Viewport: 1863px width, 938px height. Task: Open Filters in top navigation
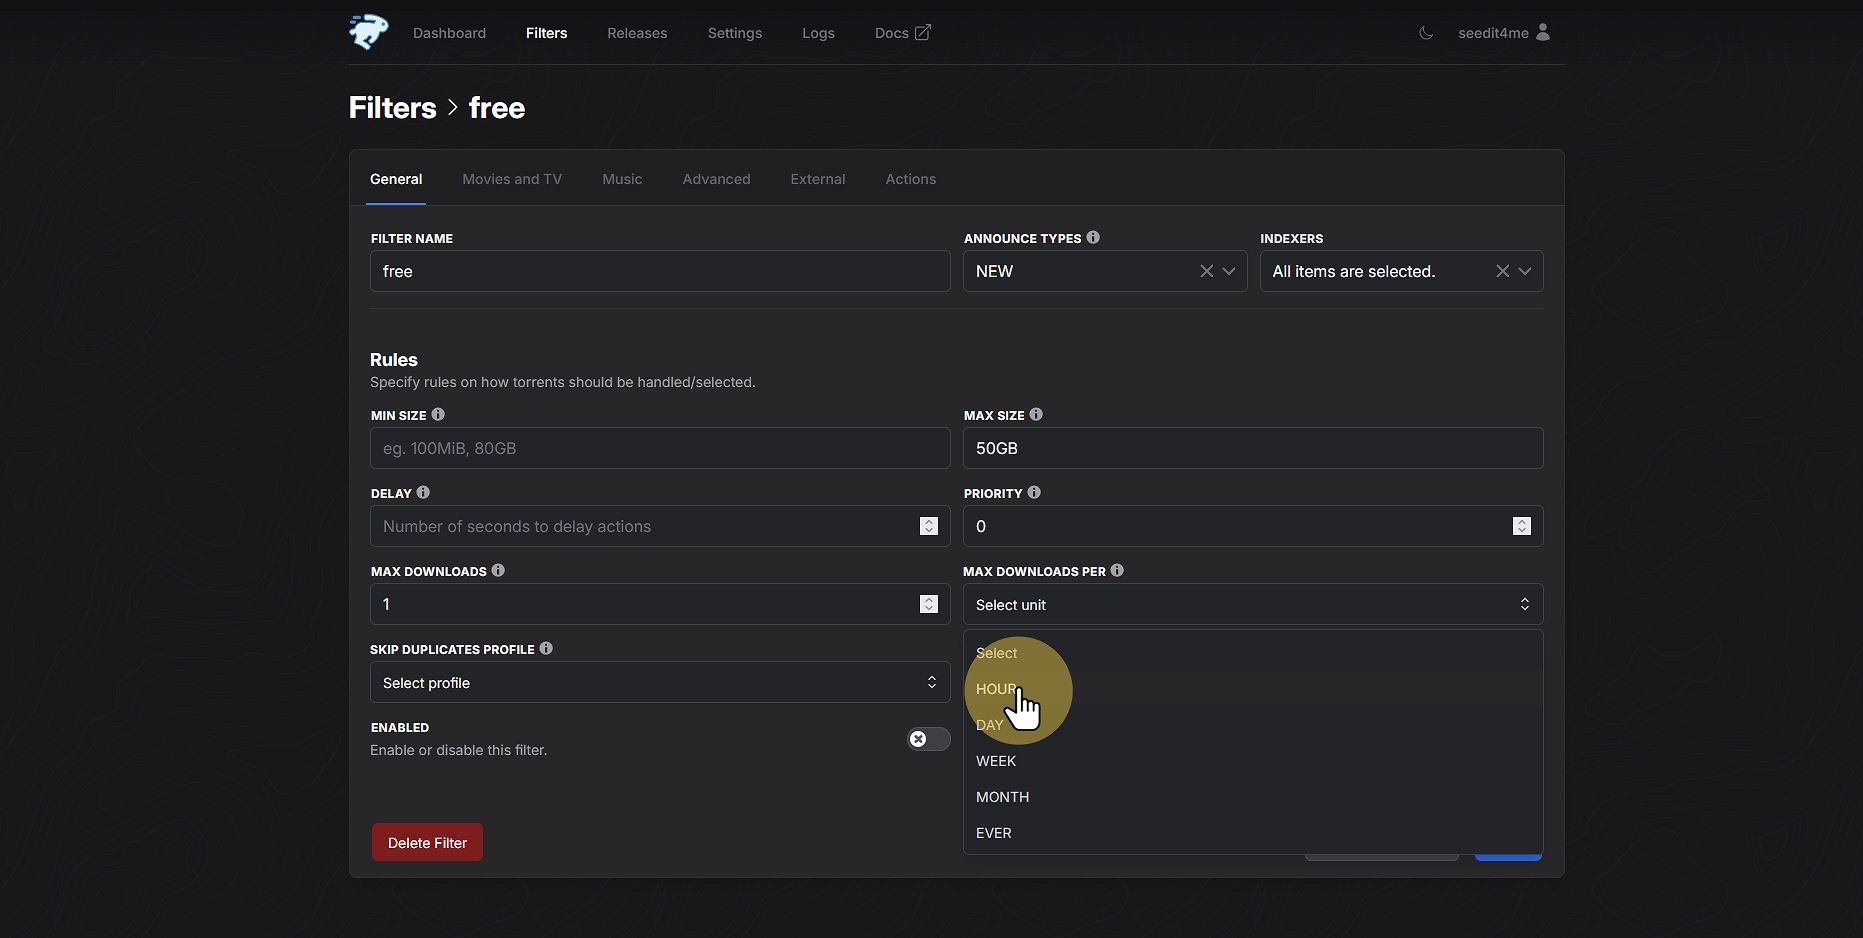546,33
